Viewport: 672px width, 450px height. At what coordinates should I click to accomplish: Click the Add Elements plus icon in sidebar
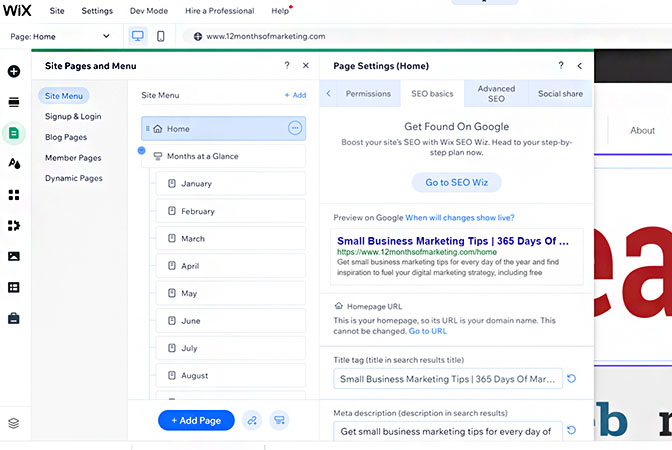pyautogui.click(x=14, y=71)
